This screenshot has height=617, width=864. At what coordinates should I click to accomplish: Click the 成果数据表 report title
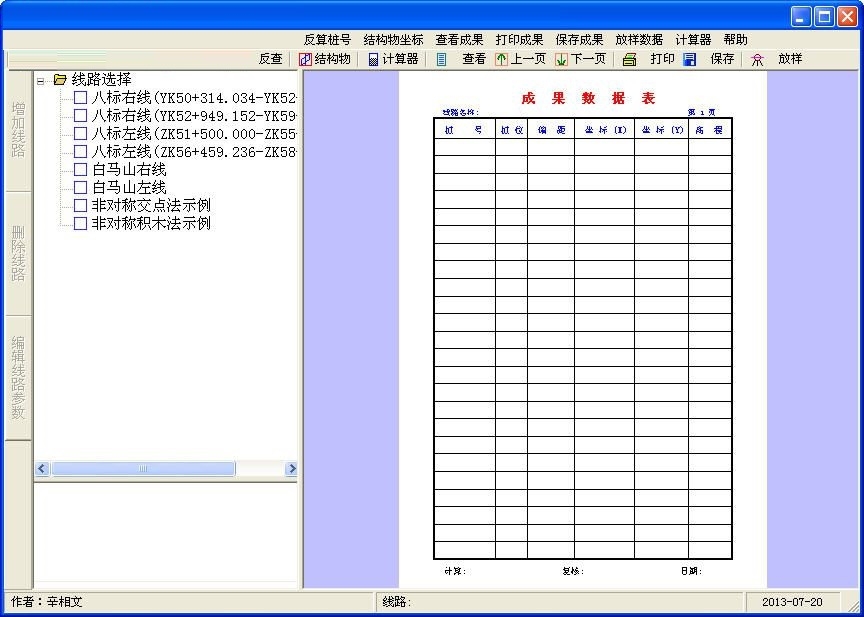point(588,99)
